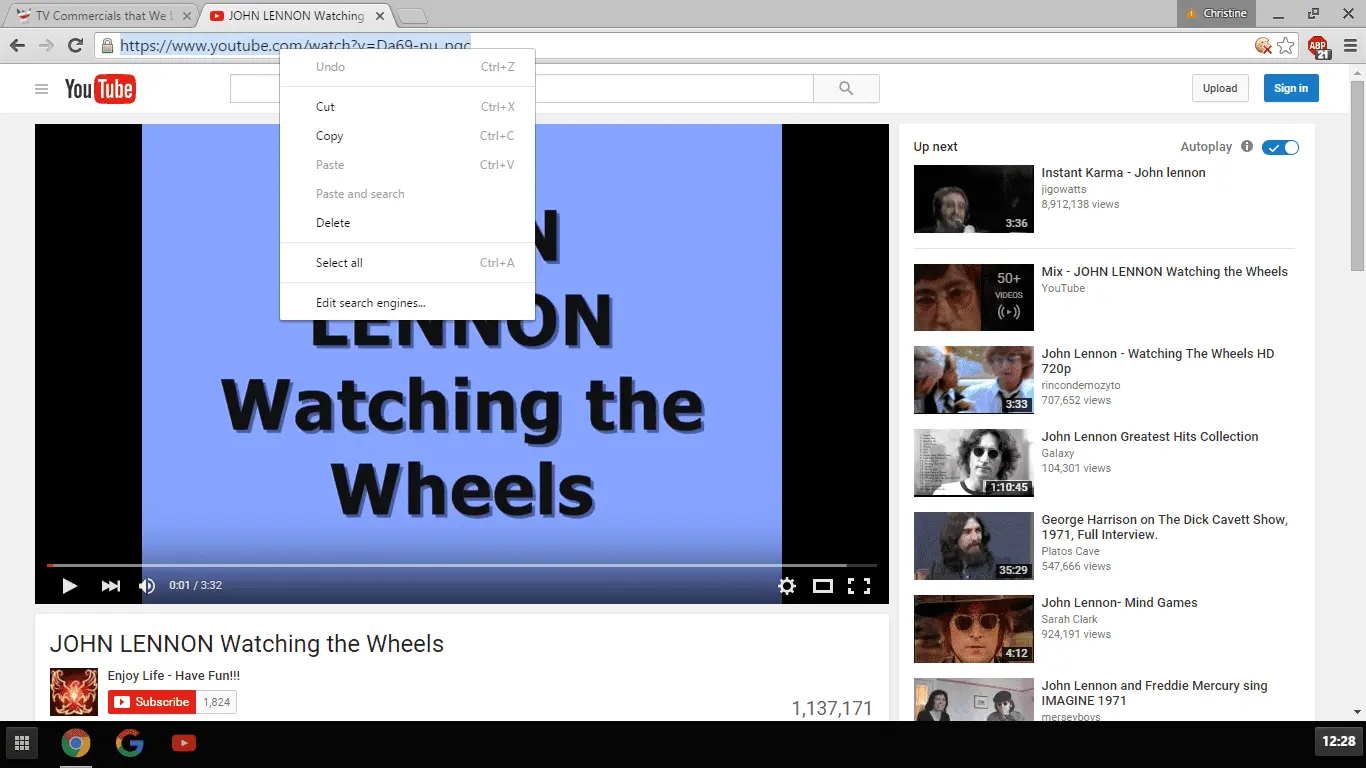Open a new browser tab
The width and height of the screenshot is (1366, 768).
412,16
